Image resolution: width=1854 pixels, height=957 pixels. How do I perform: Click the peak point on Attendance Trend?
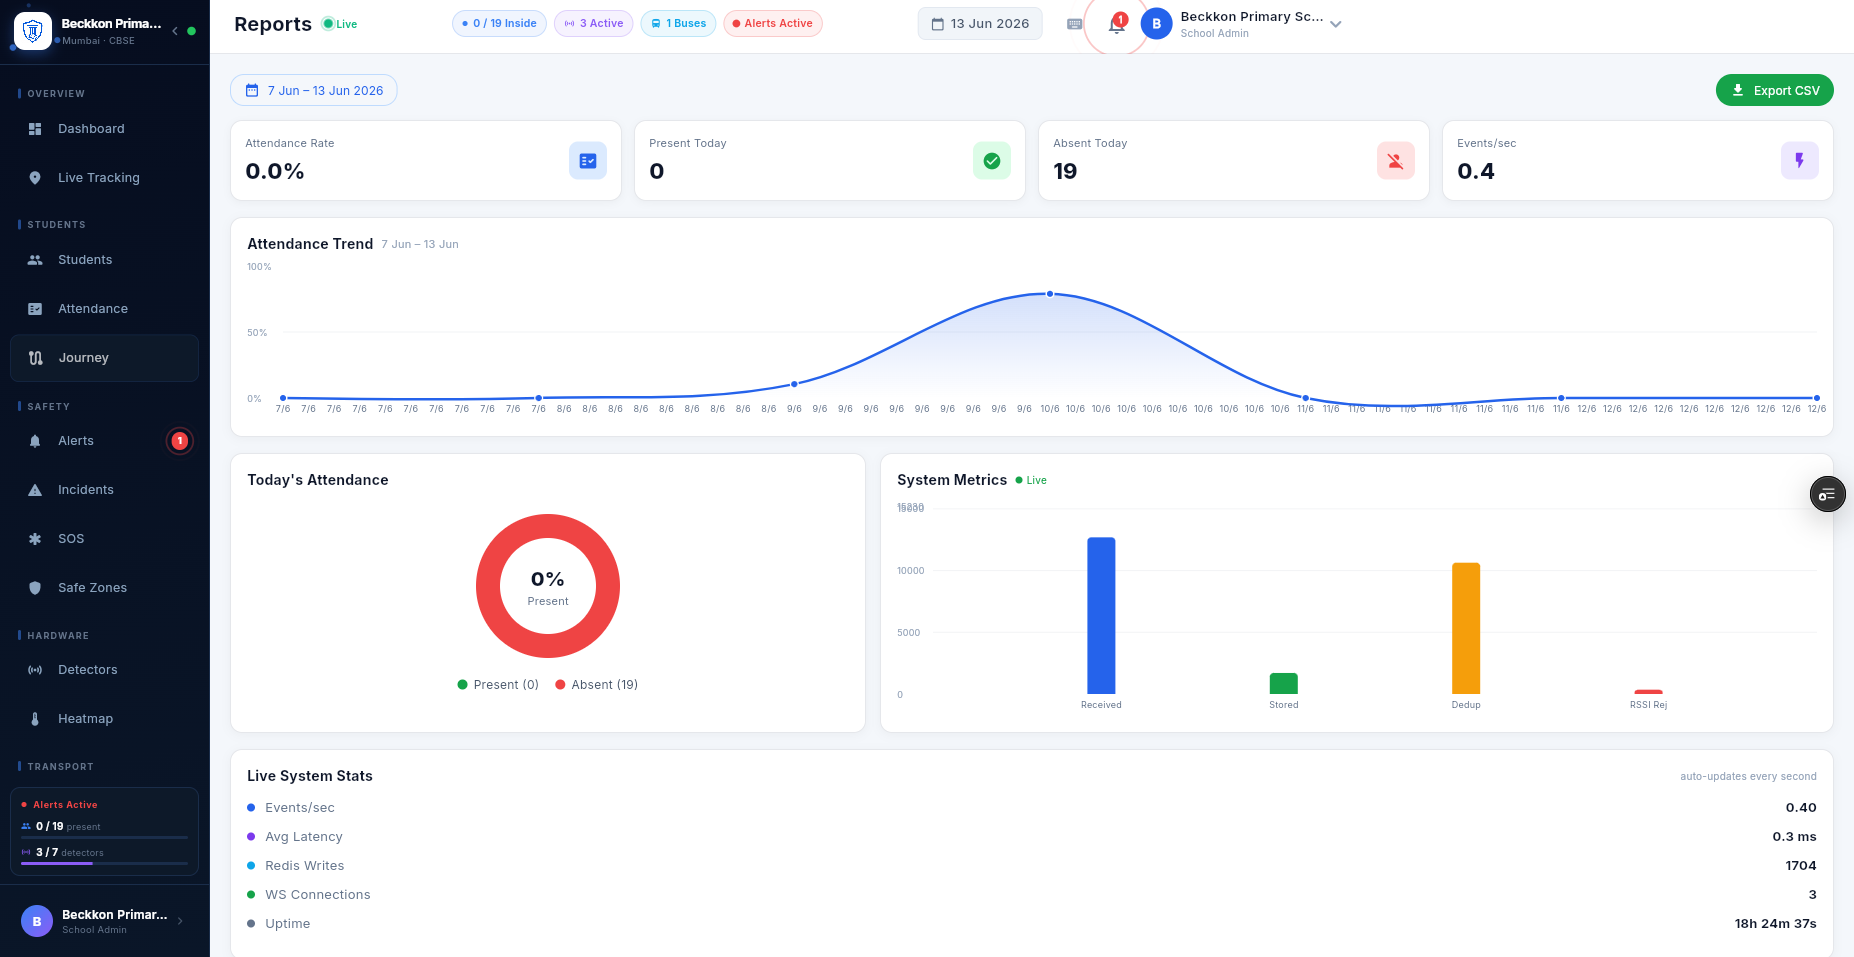click(x=1050, y=294)
